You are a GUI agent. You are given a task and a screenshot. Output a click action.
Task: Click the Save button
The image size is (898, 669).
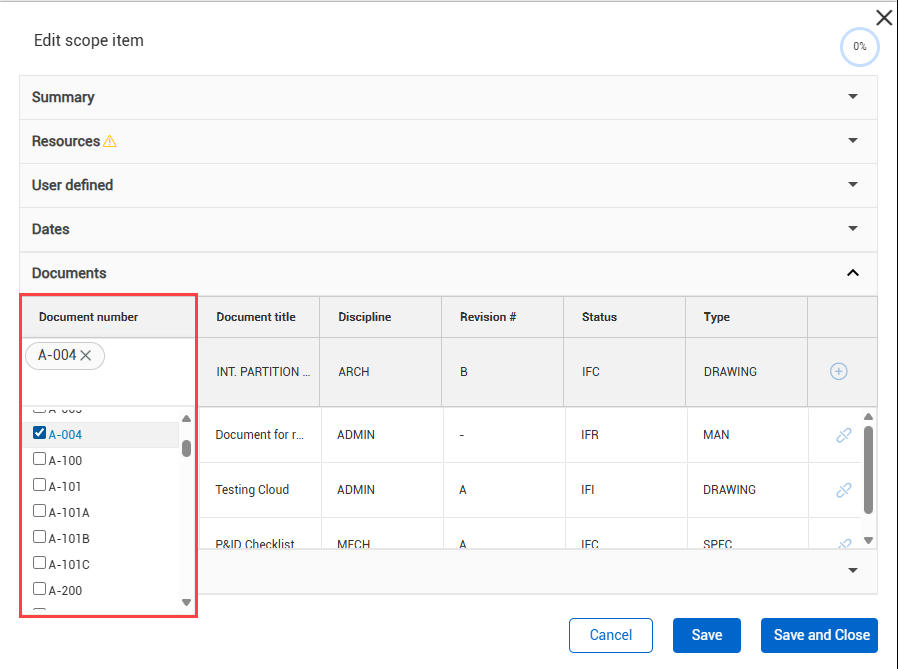click(x=707, y=635)
